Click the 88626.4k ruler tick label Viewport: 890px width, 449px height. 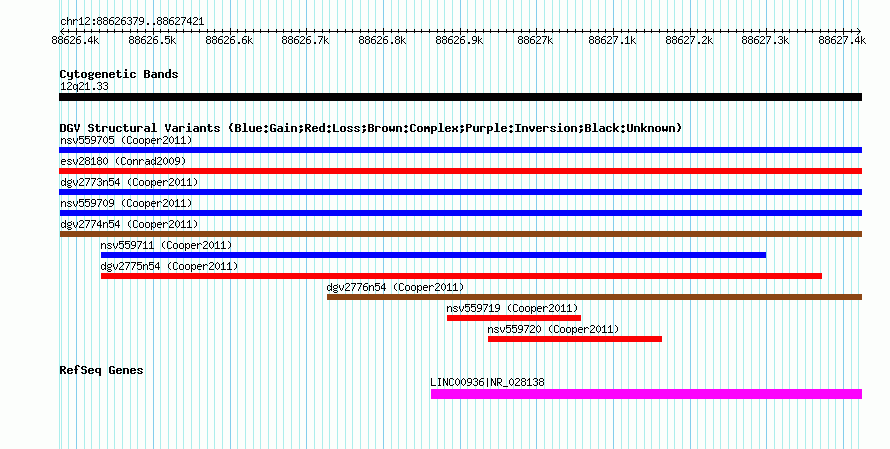click(x=75, y=41)
